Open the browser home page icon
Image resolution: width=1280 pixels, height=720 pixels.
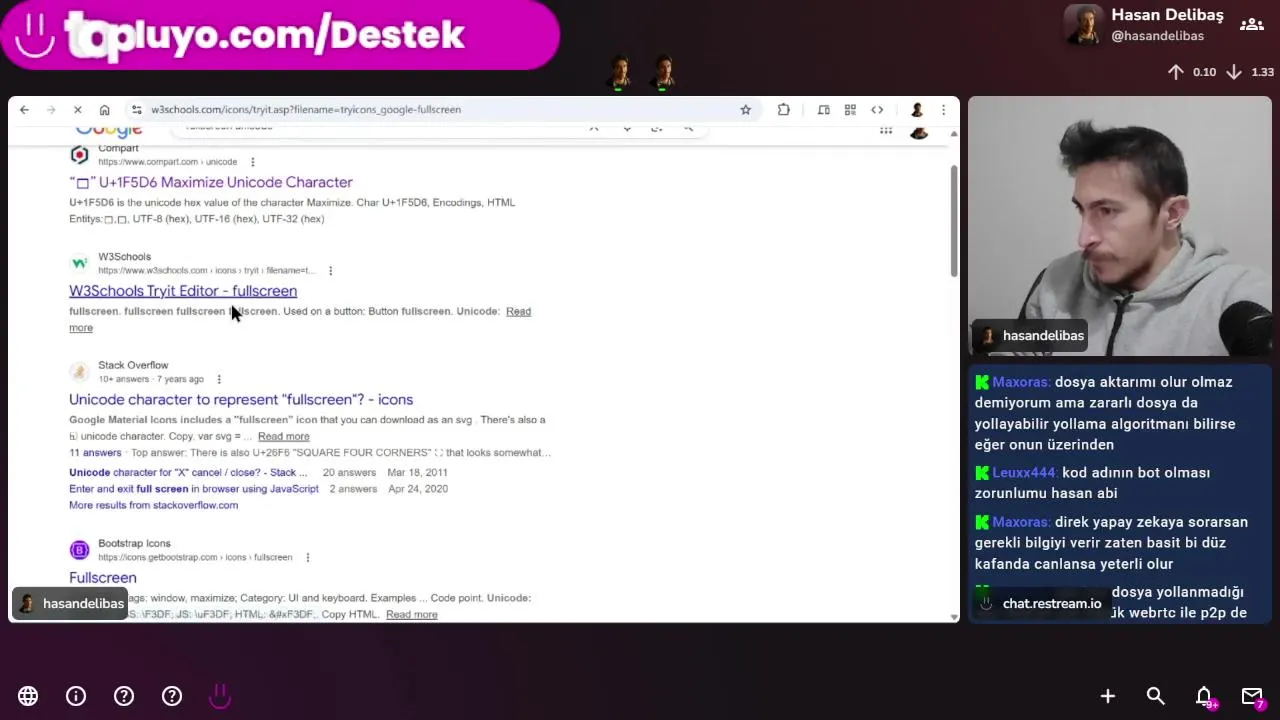(105, 110)
